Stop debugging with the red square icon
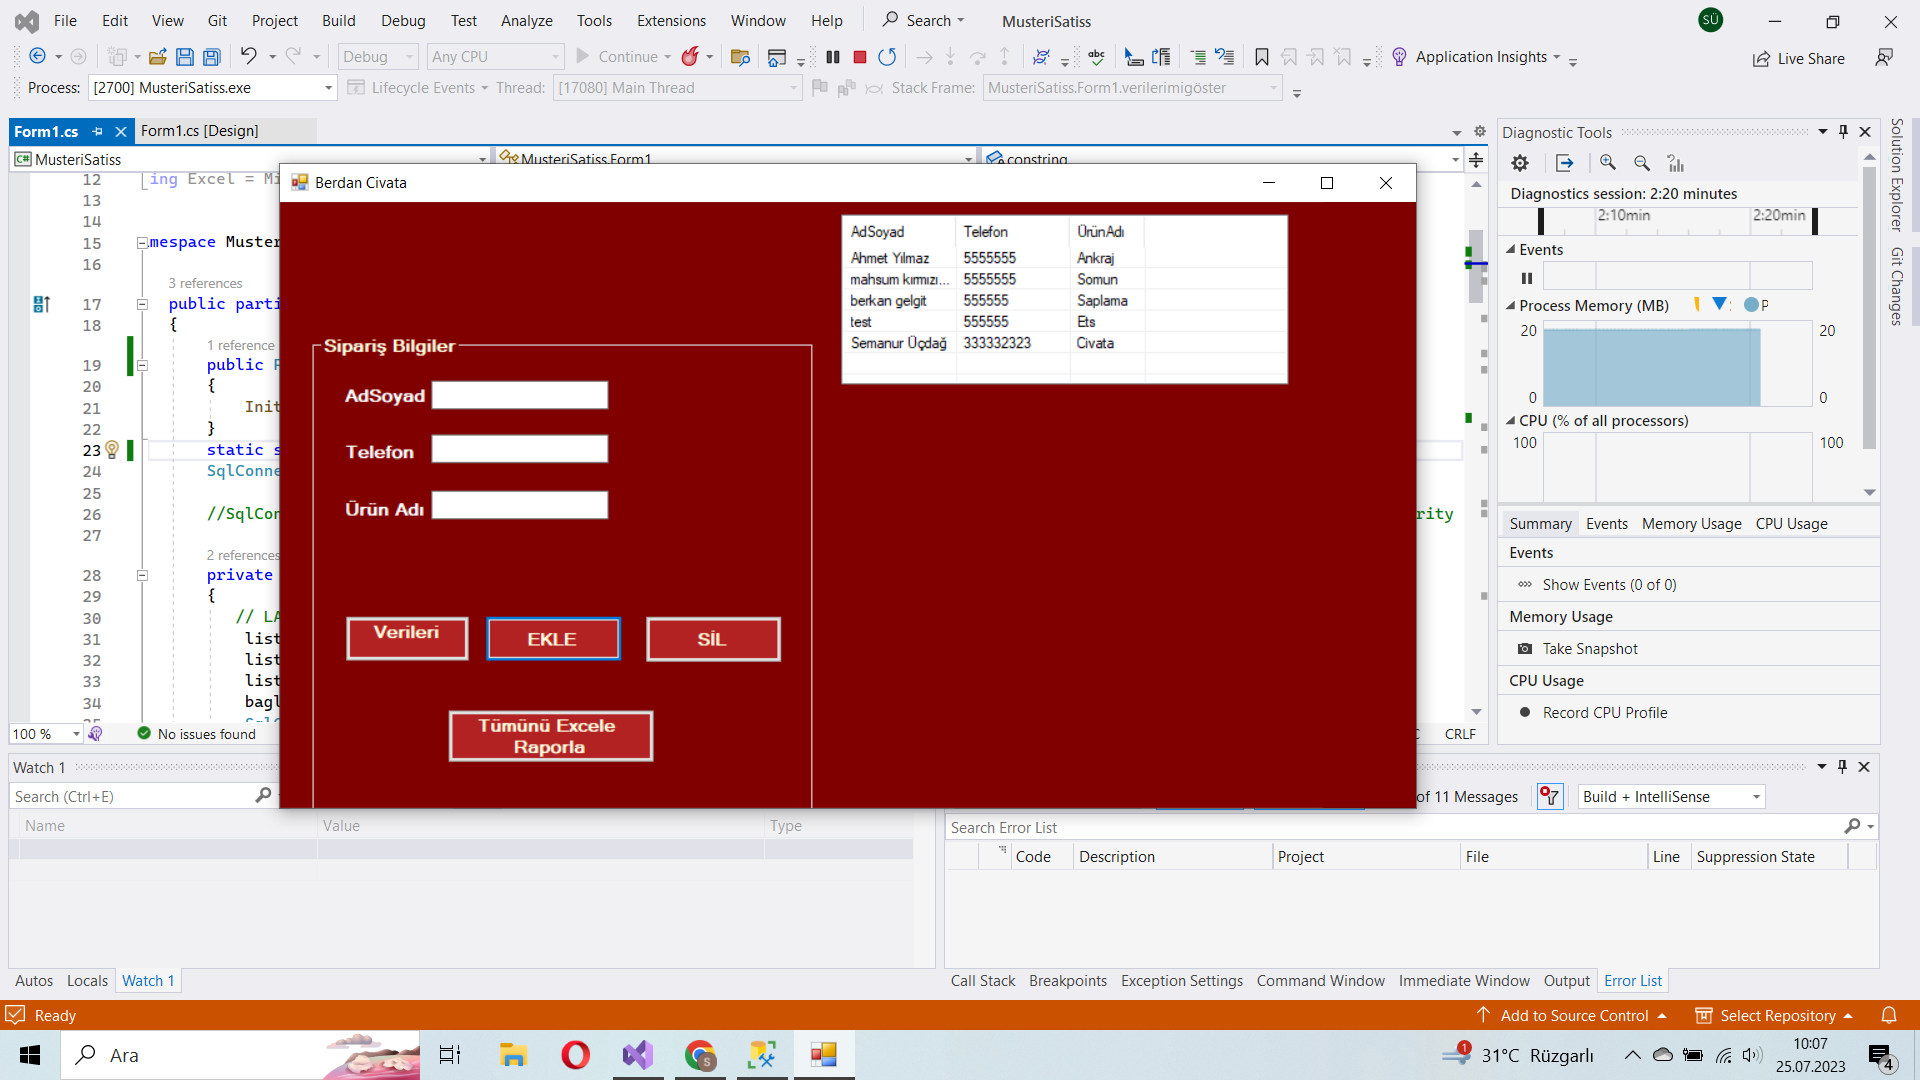 (x=859, y=57)
